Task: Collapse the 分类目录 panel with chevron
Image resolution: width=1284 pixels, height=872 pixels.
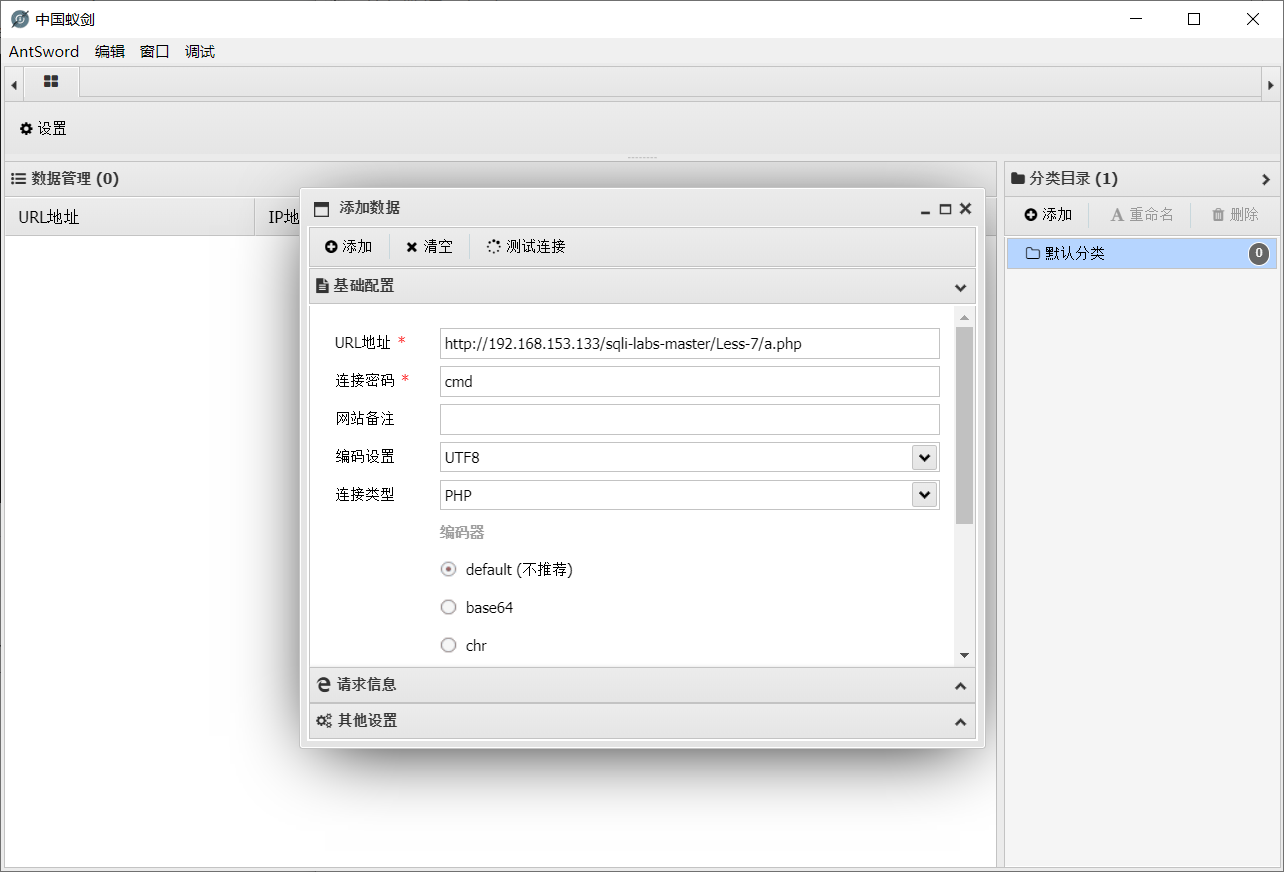Action: click(1266, 180)
